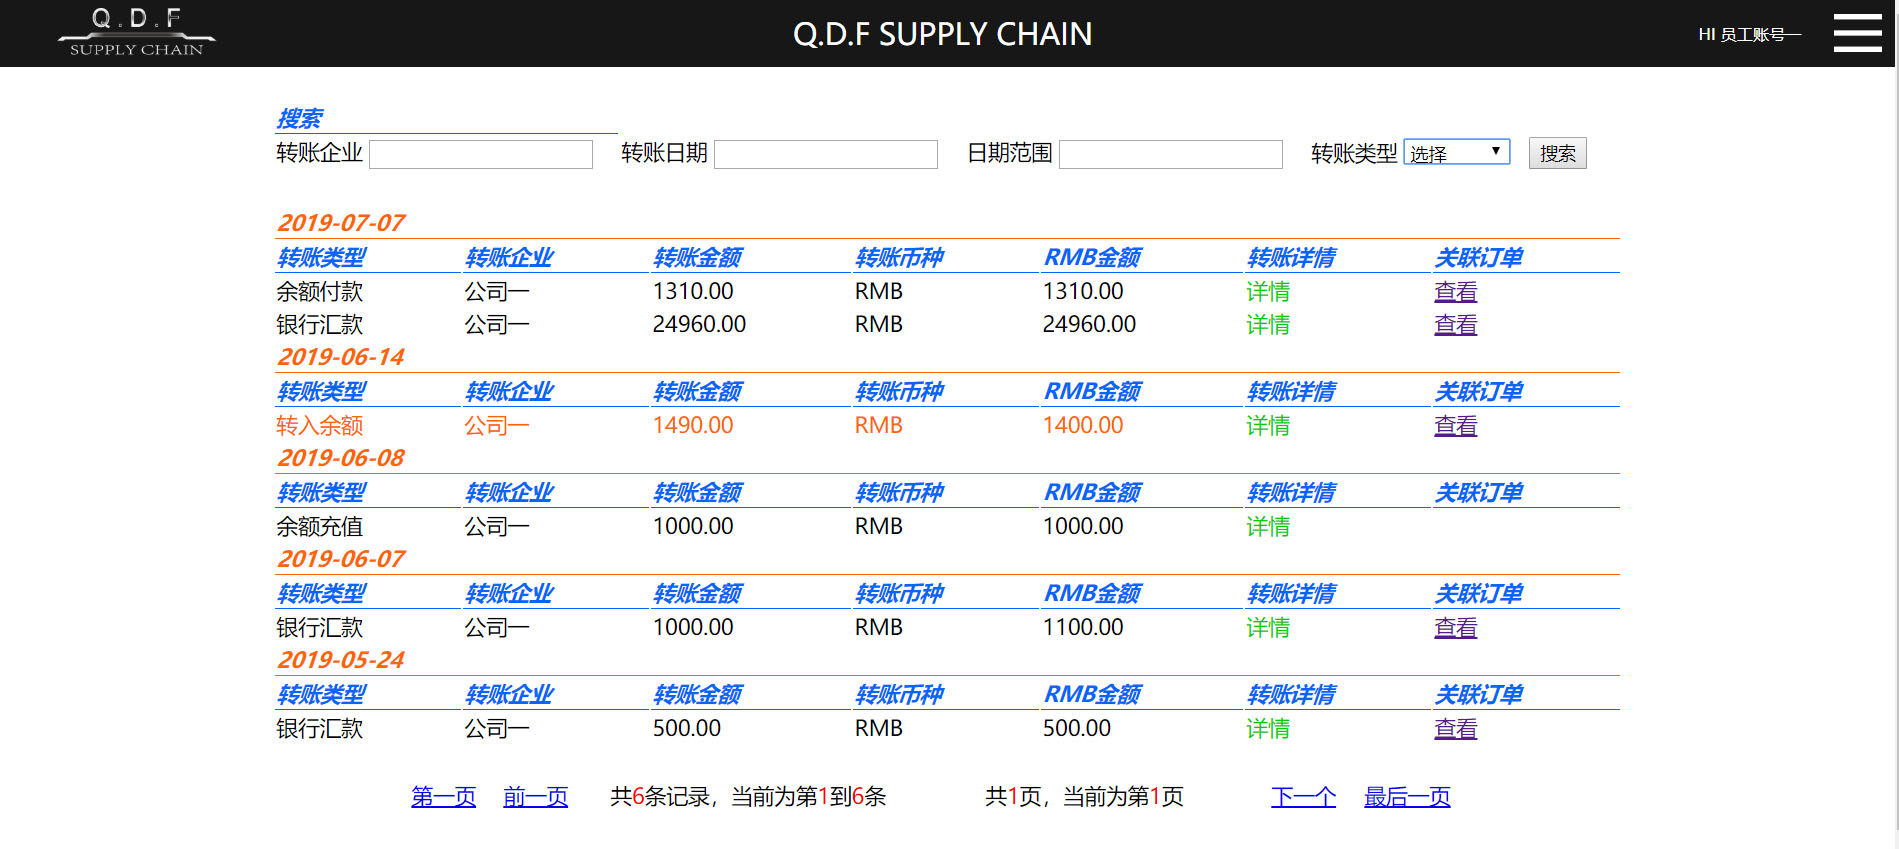Open 详情 for the 余额充值 row
Image resolution: width=1899 pixels, height=849 pixels.
1268,527
